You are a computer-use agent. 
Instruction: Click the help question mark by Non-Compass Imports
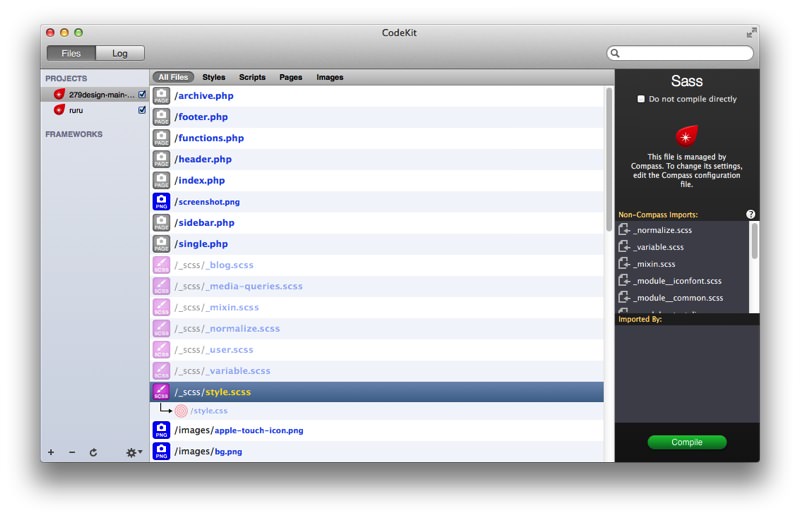click(x=750, y=214)
